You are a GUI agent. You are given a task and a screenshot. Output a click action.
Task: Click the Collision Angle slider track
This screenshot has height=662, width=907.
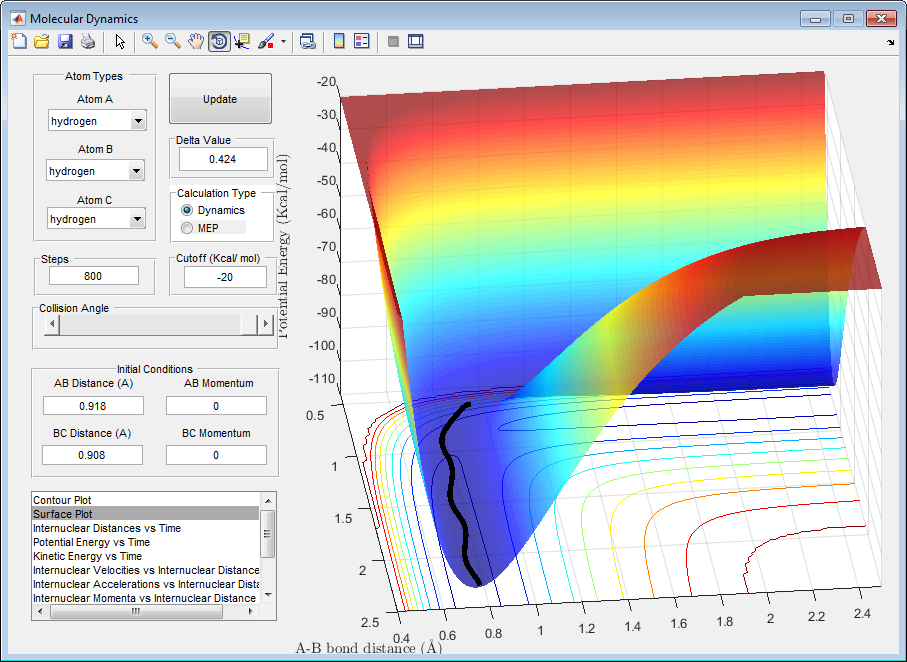150,324
